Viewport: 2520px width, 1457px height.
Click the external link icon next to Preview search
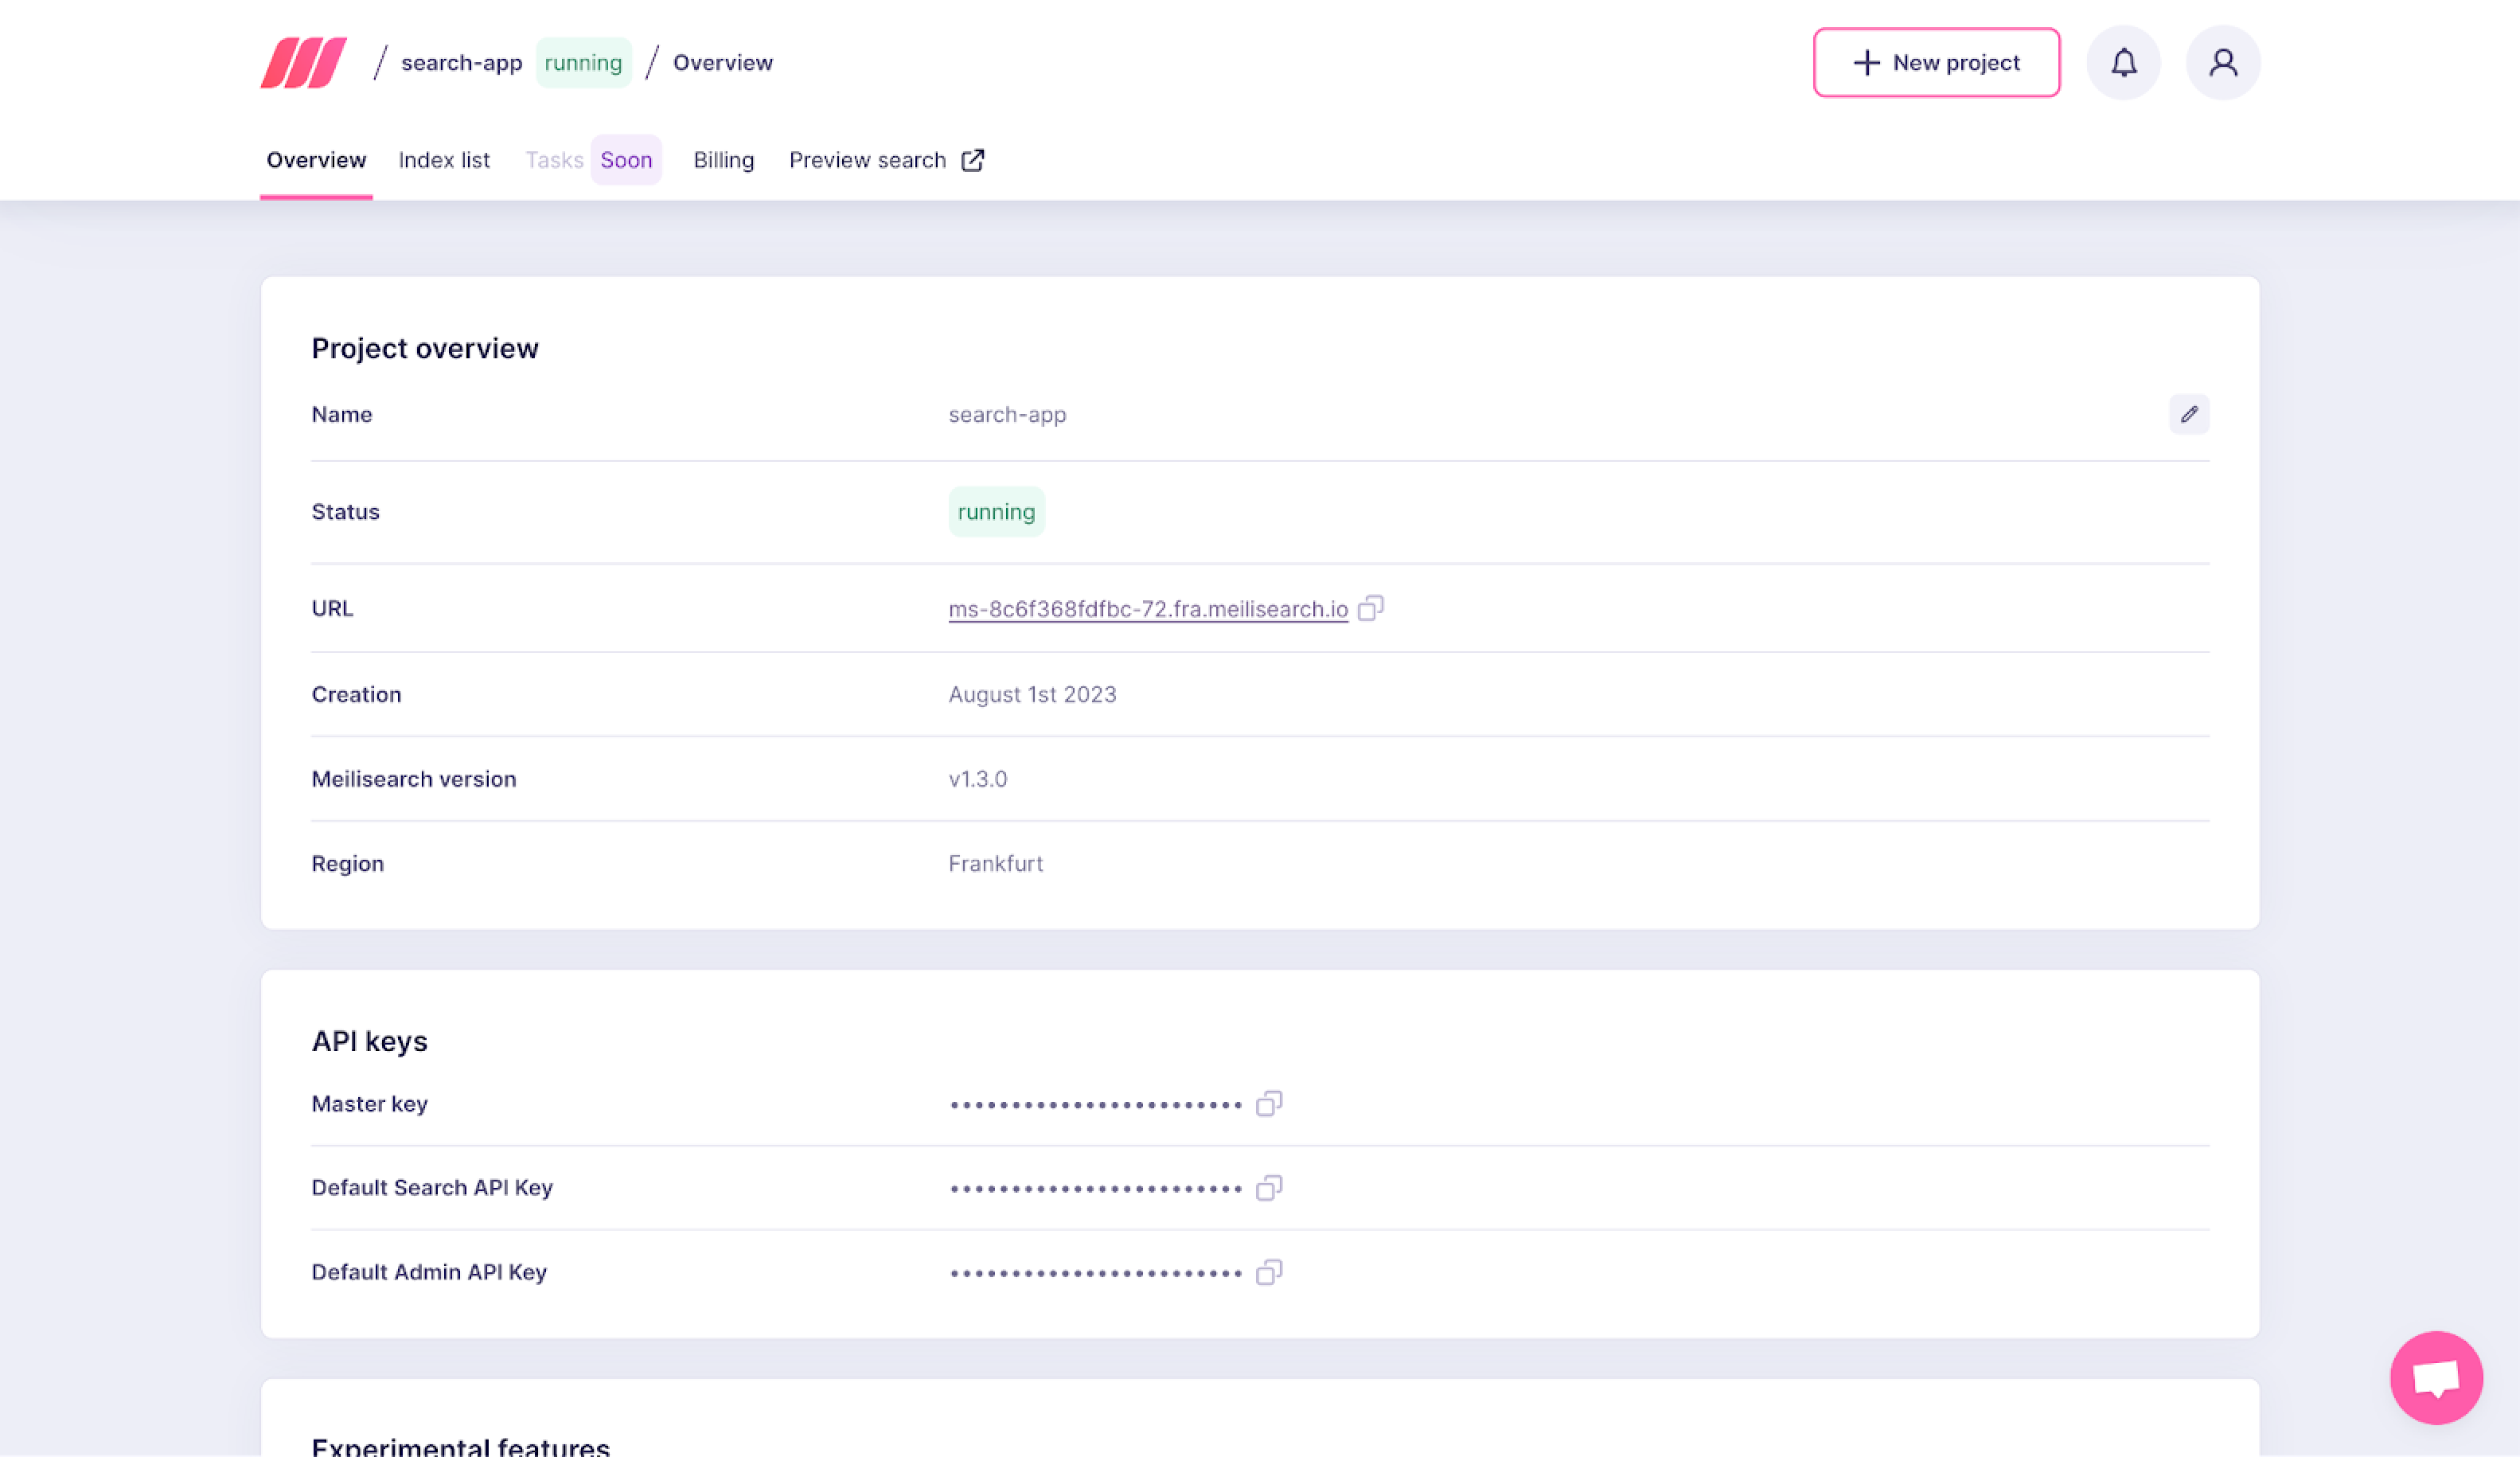point(972,159)
